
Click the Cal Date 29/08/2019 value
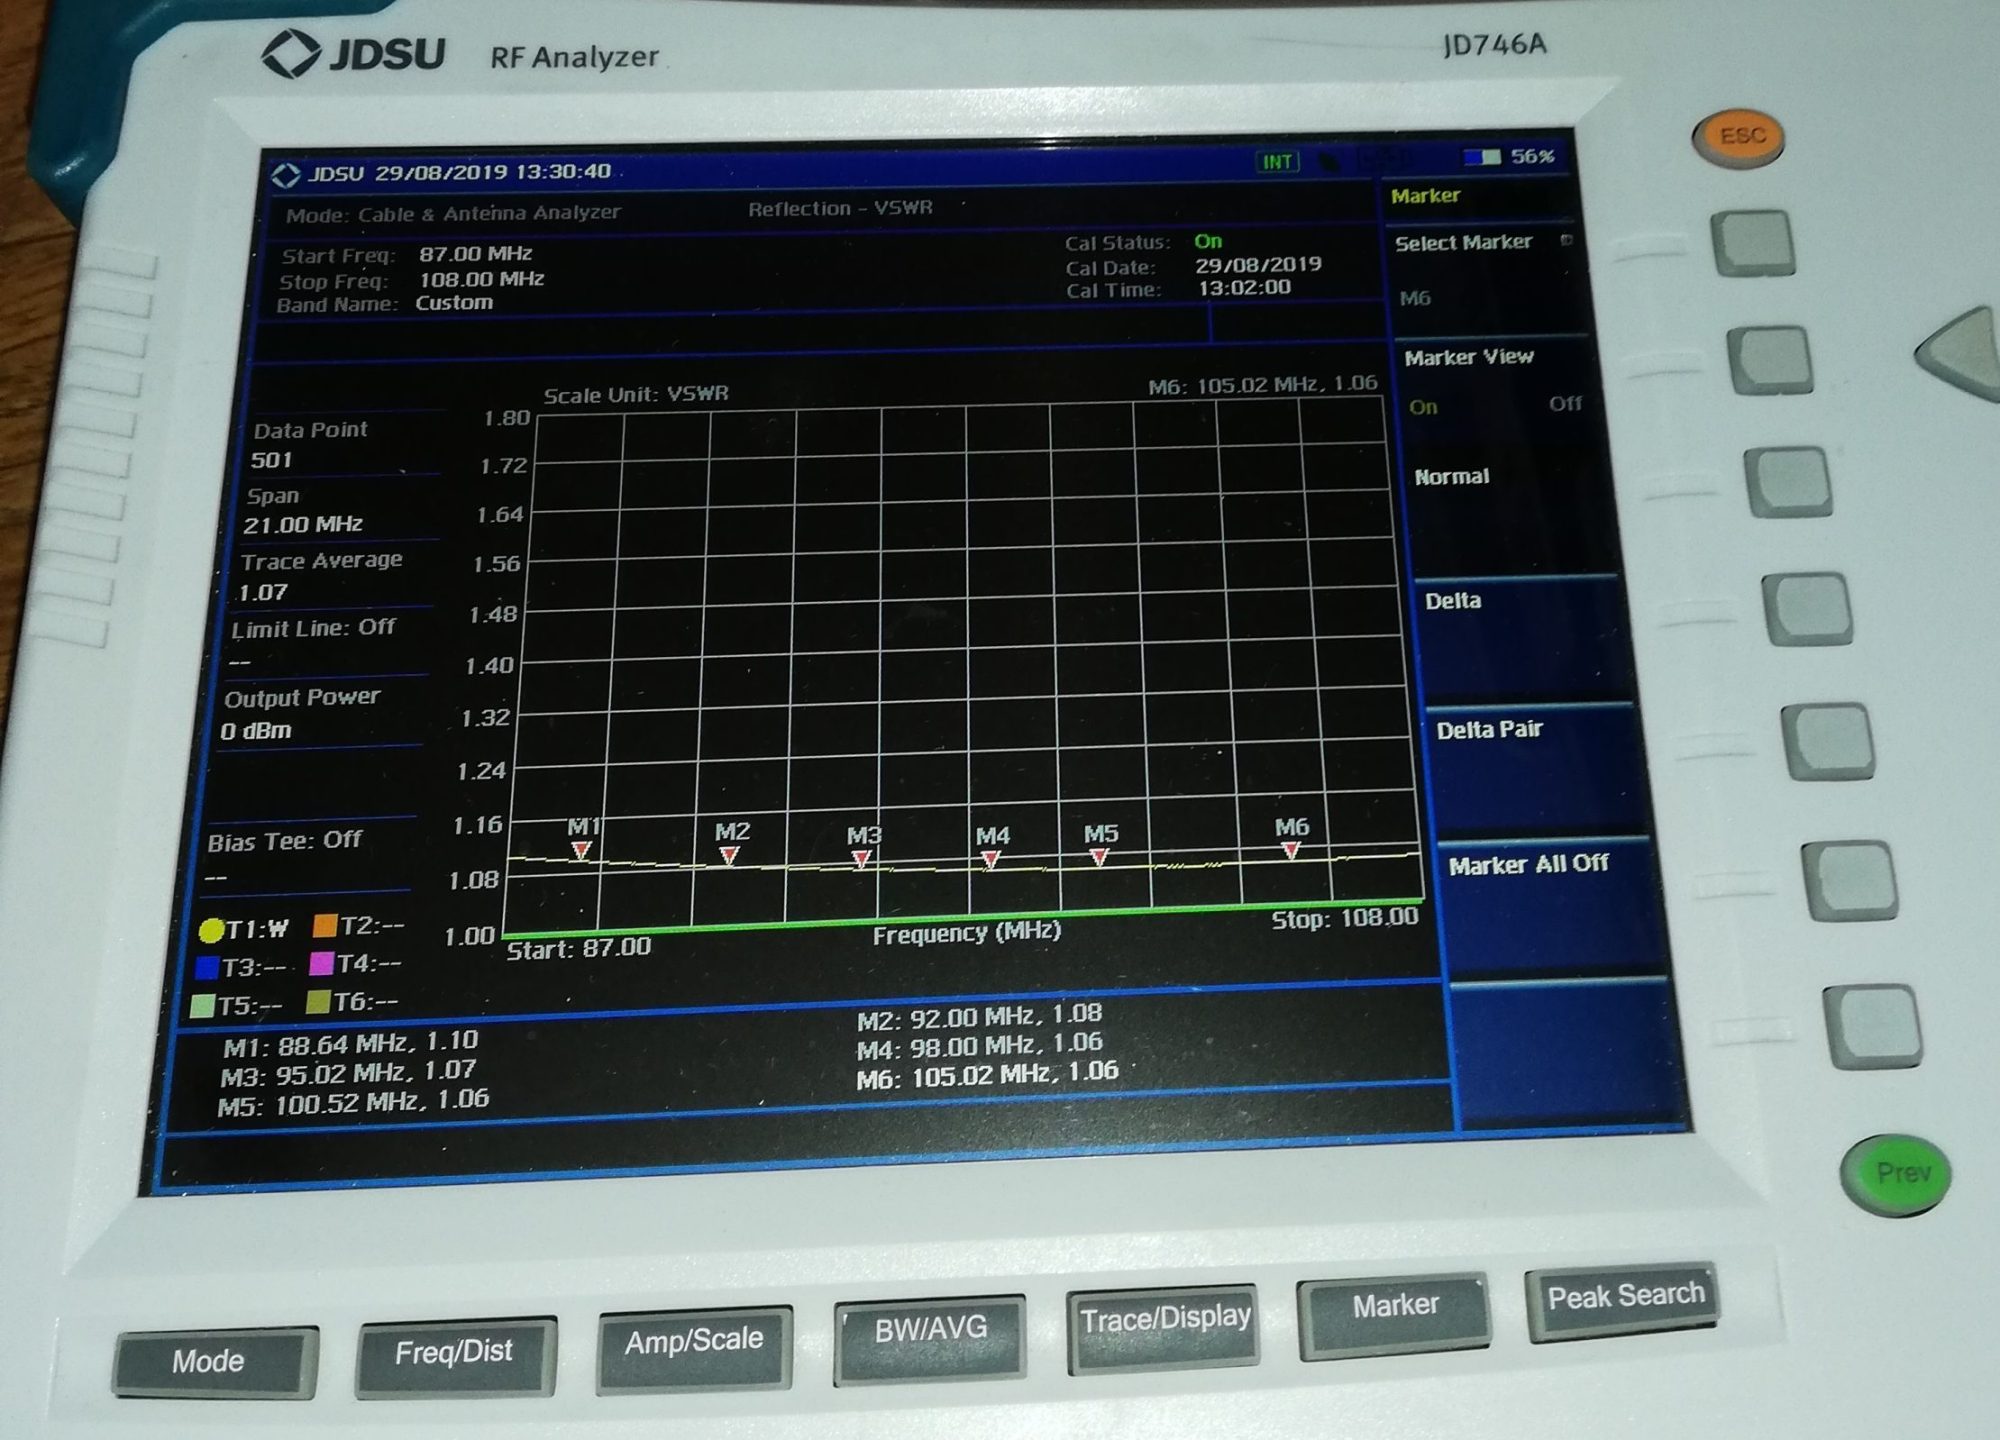[x=1258, y=265]
